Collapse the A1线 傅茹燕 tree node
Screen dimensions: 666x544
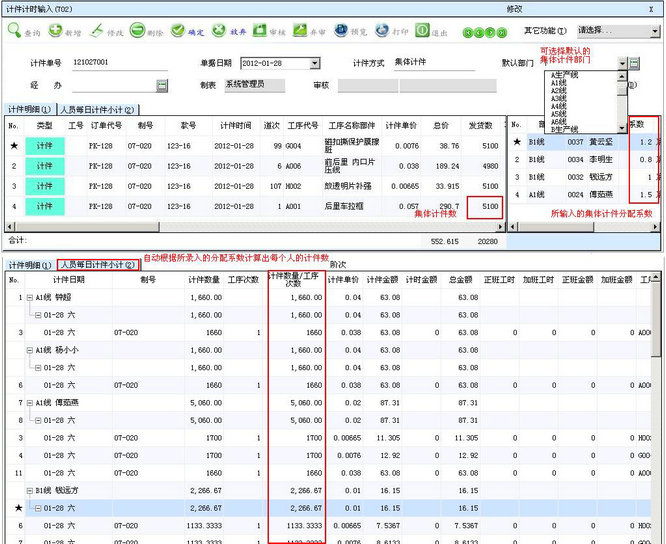click(x=30, y=403)
